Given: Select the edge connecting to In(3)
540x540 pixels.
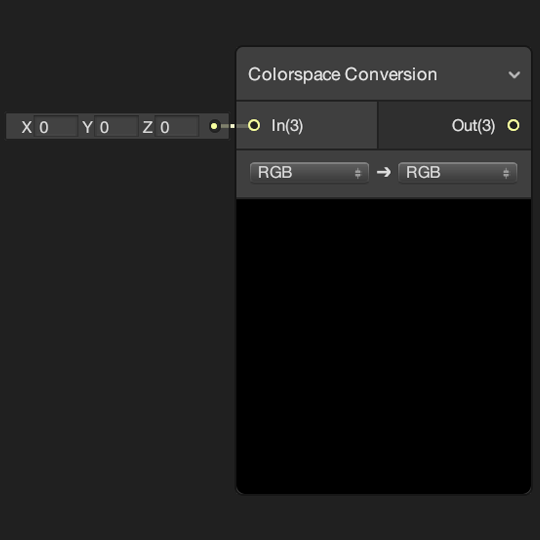Looking at the screenshot, I should (234, 126).
